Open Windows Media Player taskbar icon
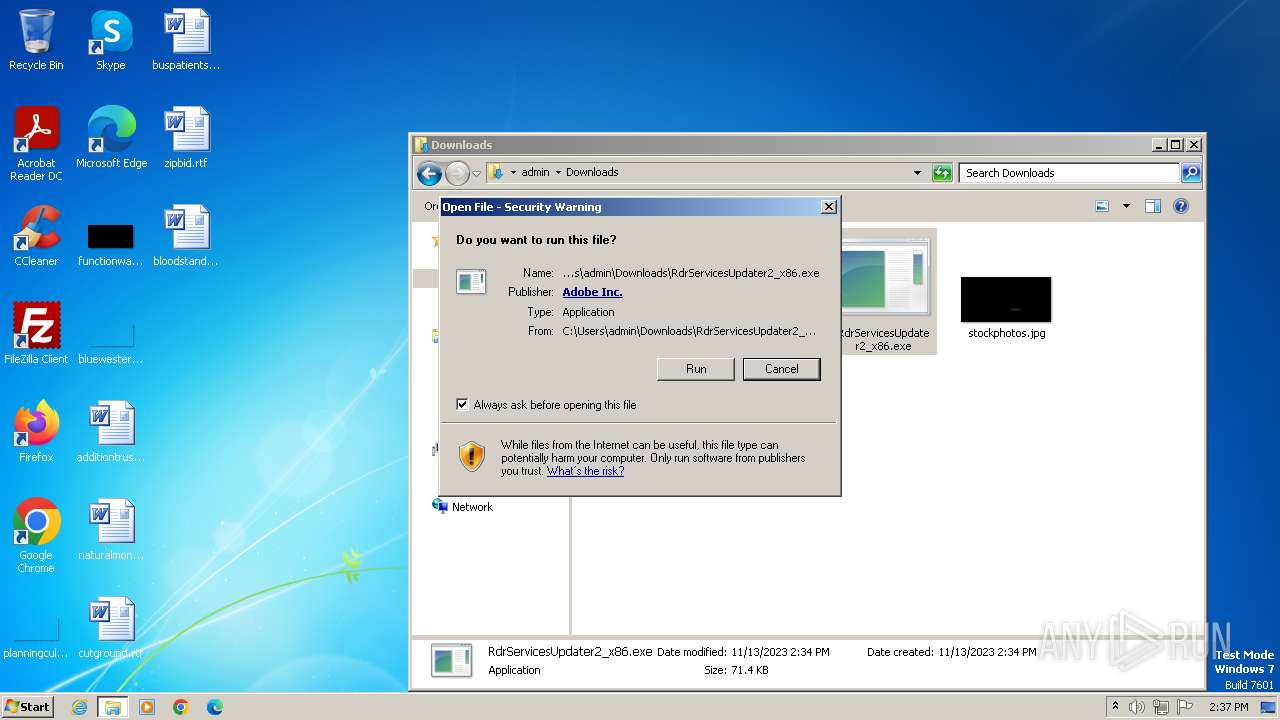The width and height of the screenshot is (1280, 720). pyautogui.click(x=147, y=707)
